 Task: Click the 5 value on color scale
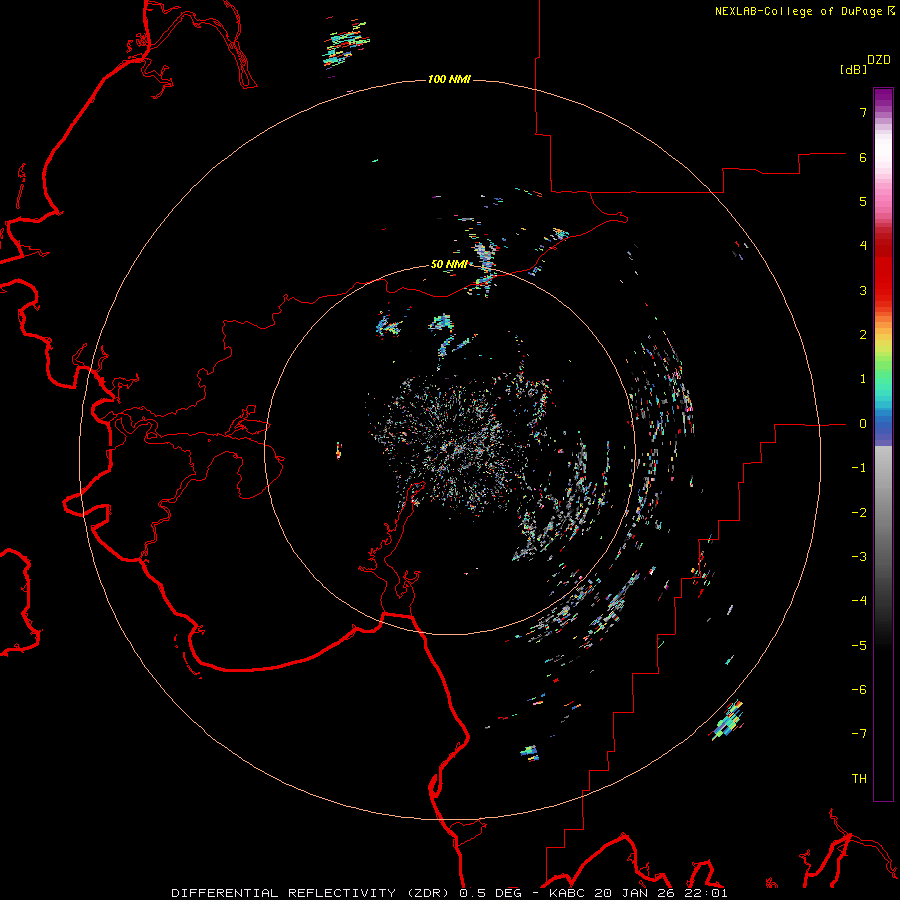click(x=863, y=201)
